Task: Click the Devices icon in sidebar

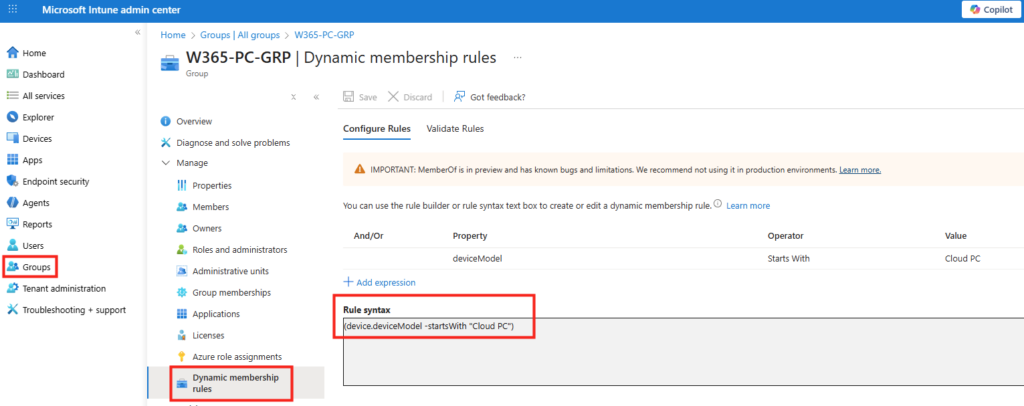Action: pyautogui.click(x=13, y=139)
